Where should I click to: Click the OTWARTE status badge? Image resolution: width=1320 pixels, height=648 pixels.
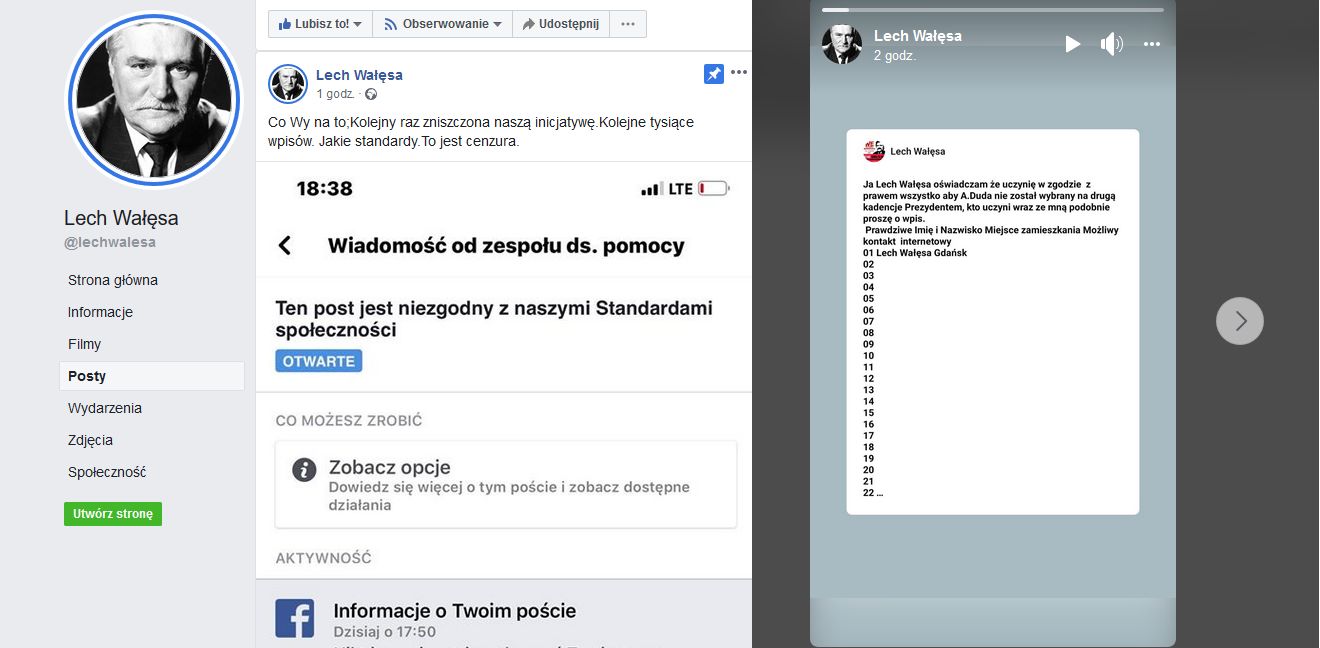pos(319,361)
